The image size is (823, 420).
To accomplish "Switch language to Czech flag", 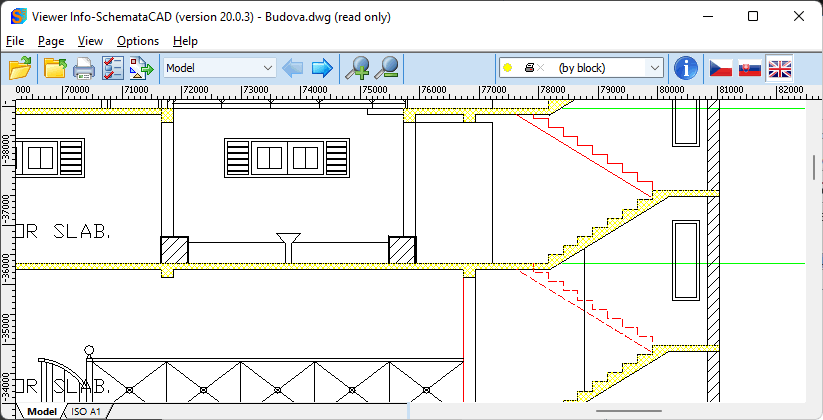I will pyautogui.click(x=721, y=68).
